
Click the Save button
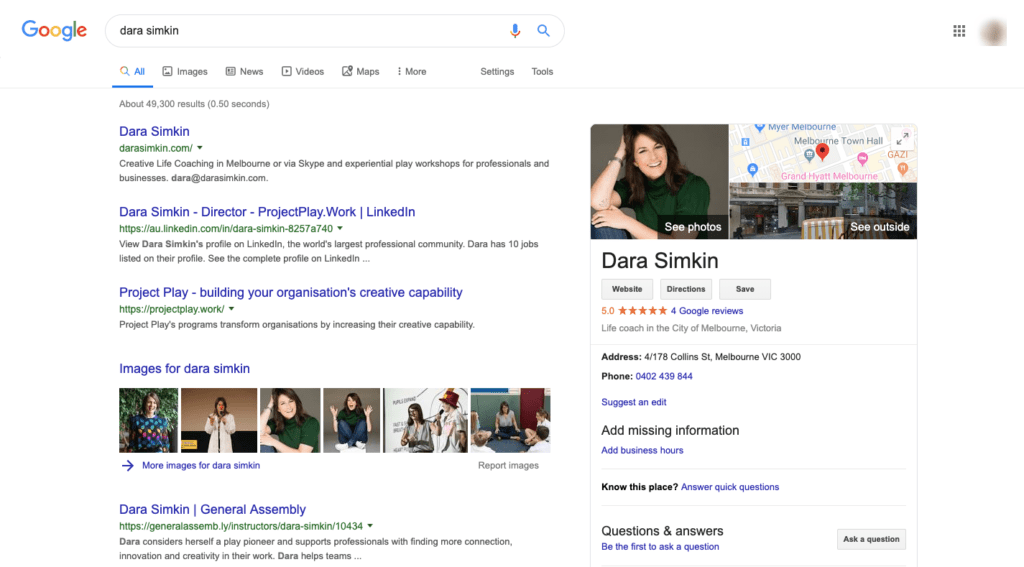click(745, 289)
